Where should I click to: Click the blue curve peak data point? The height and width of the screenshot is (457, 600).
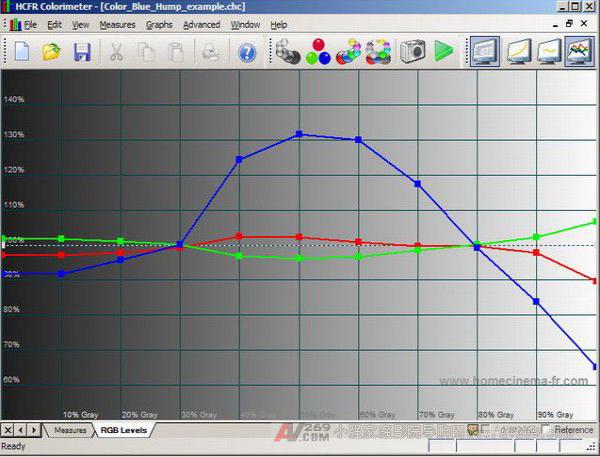tap(299, 133)
